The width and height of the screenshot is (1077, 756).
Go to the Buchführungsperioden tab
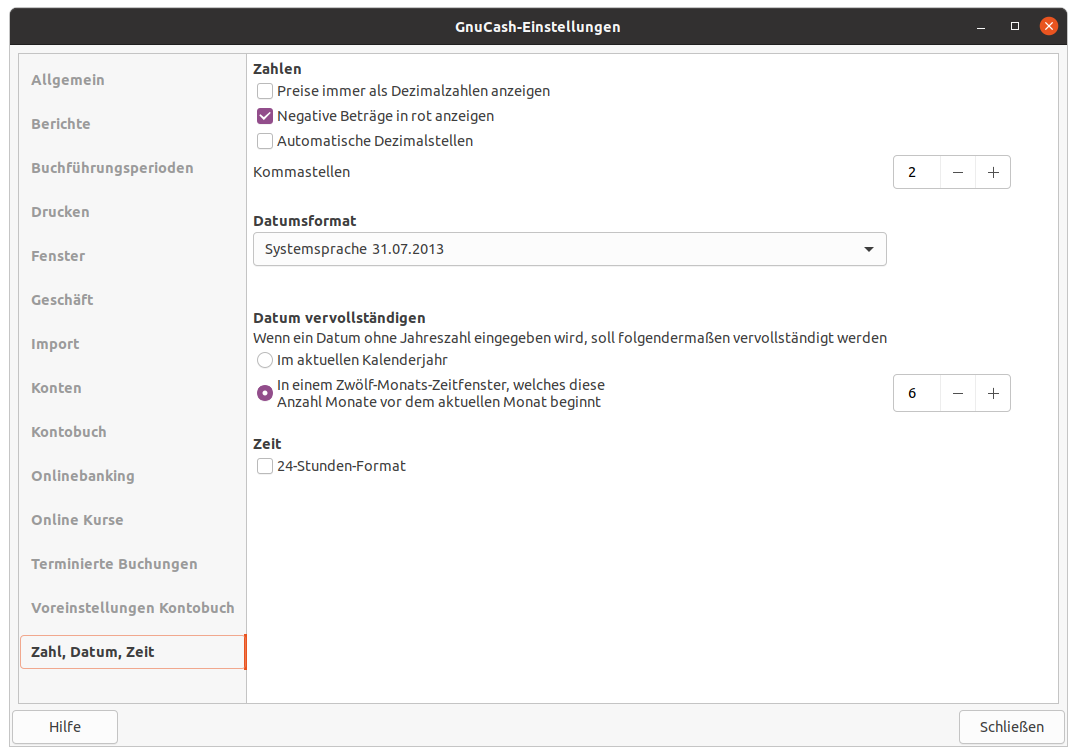pos(112,168)
